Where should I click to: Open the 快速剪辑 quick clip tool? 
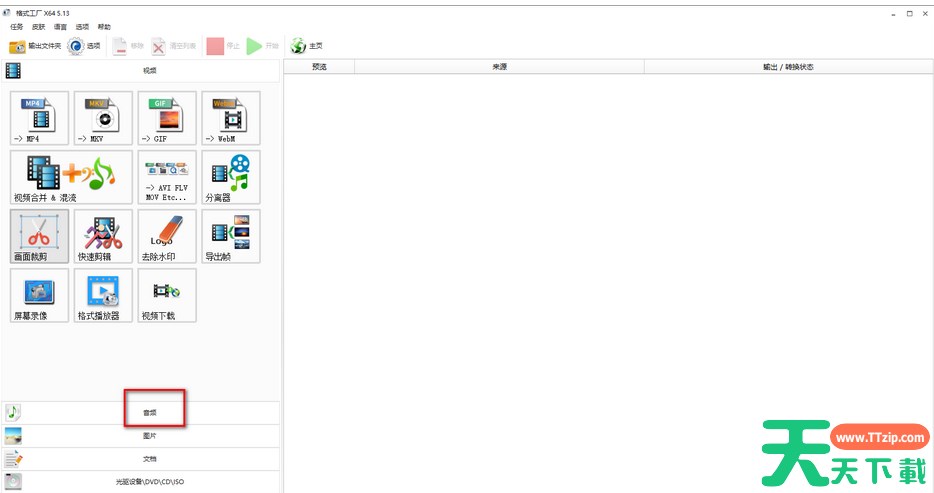pos(103,236)
